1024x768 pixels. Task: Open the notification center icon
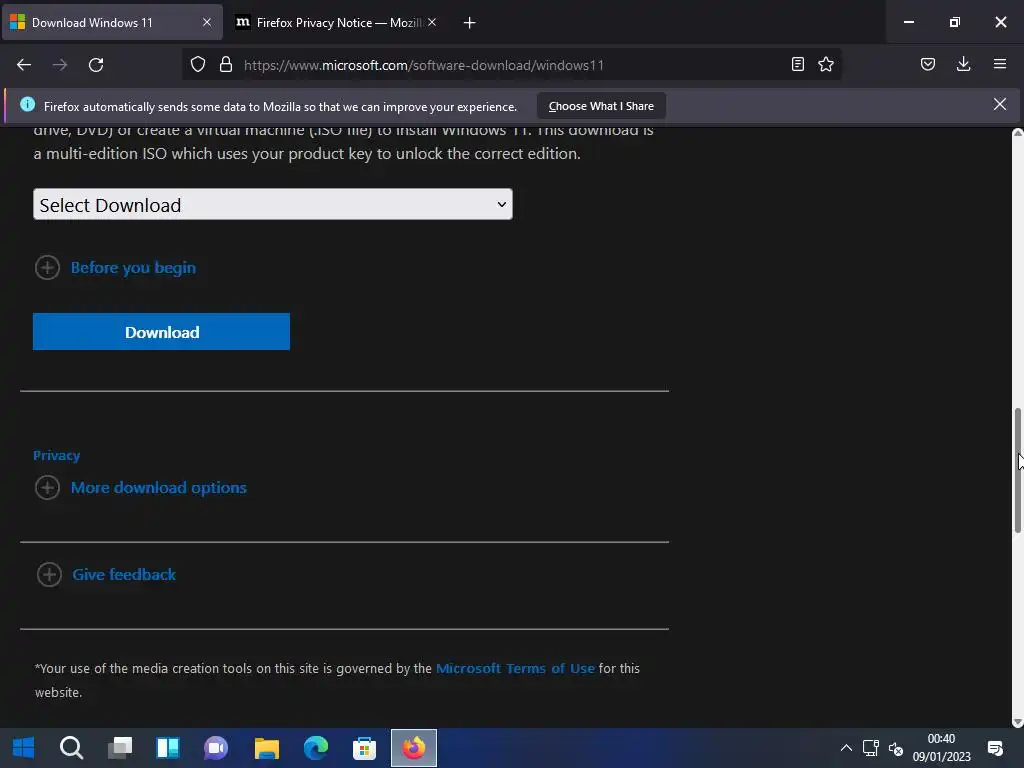(995, 748)
